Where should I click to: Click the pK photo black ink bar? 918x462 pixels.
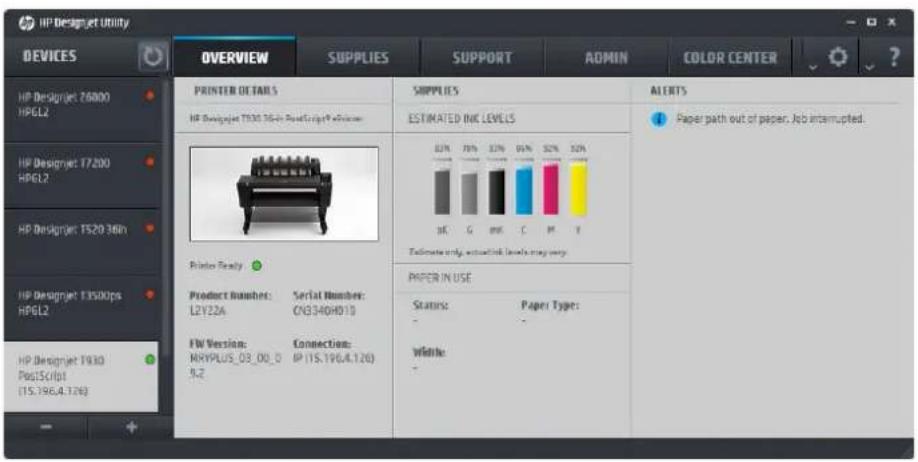pyautogui.click(x=442, y=192)
